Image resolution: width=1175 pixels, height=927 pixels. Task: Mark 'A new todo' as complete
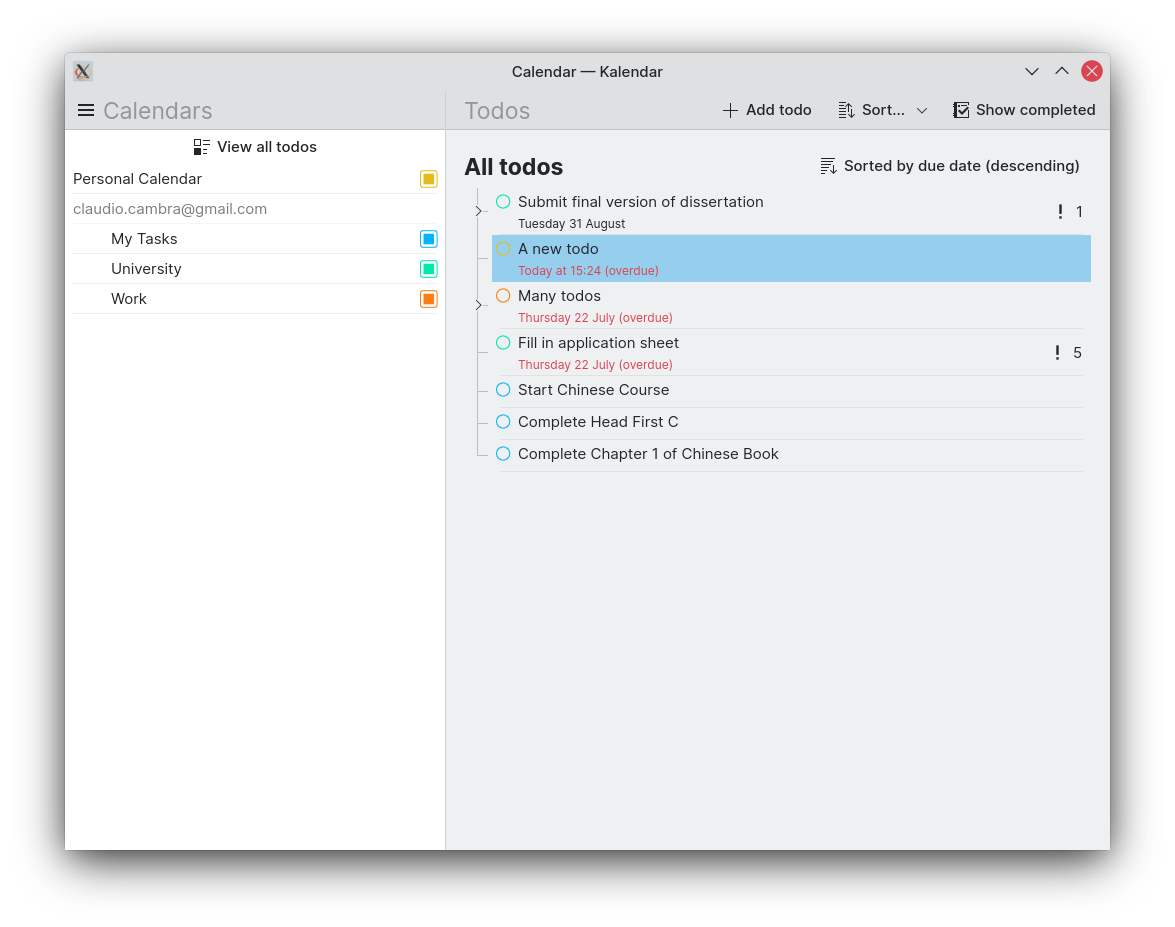(504, 249)
